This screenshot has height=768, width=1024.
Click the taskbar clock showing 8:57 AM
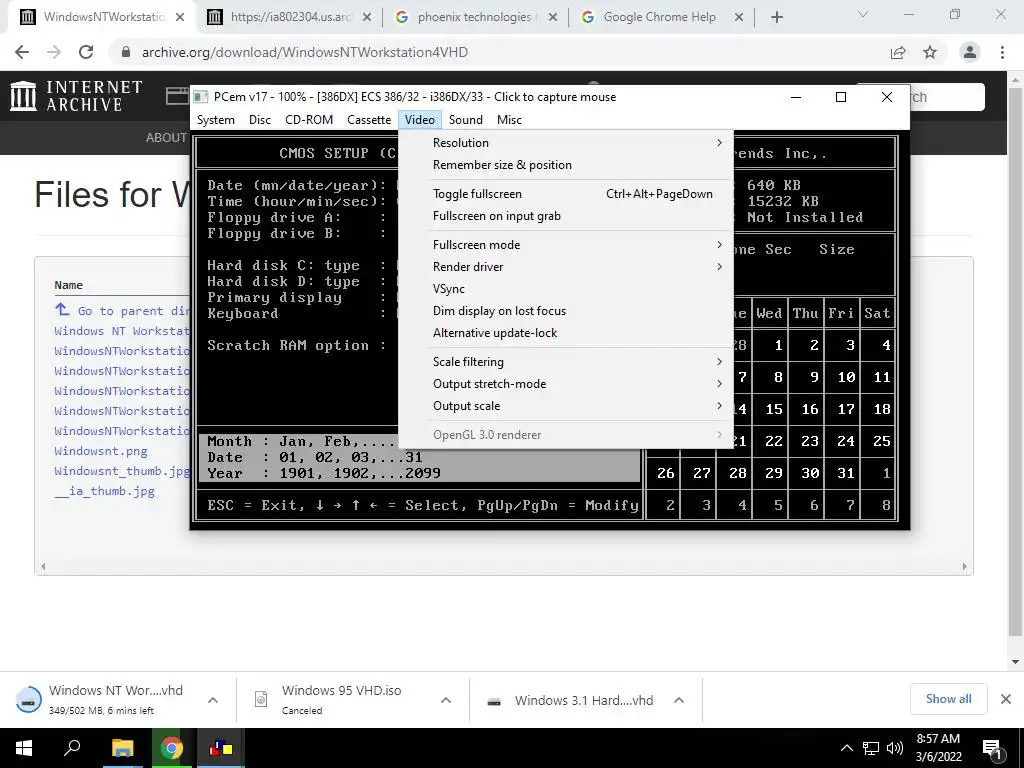click(938, 748)
